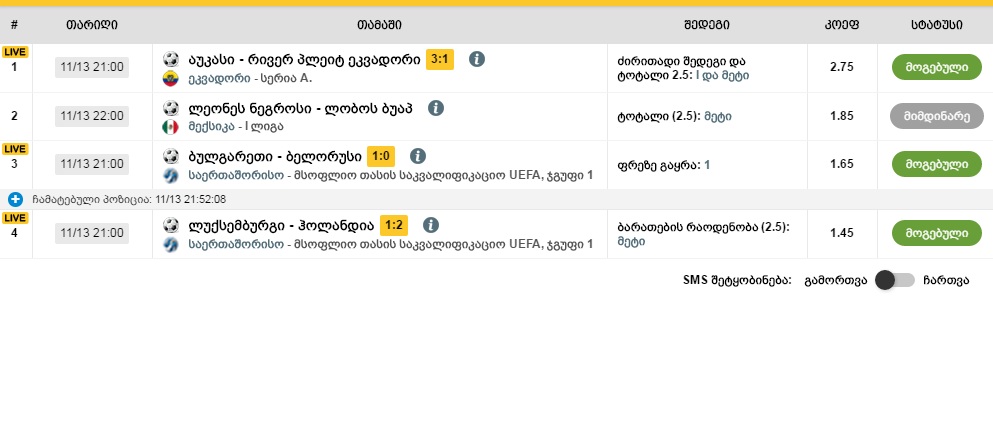Click the თარიღი column header

coord(92,23)
